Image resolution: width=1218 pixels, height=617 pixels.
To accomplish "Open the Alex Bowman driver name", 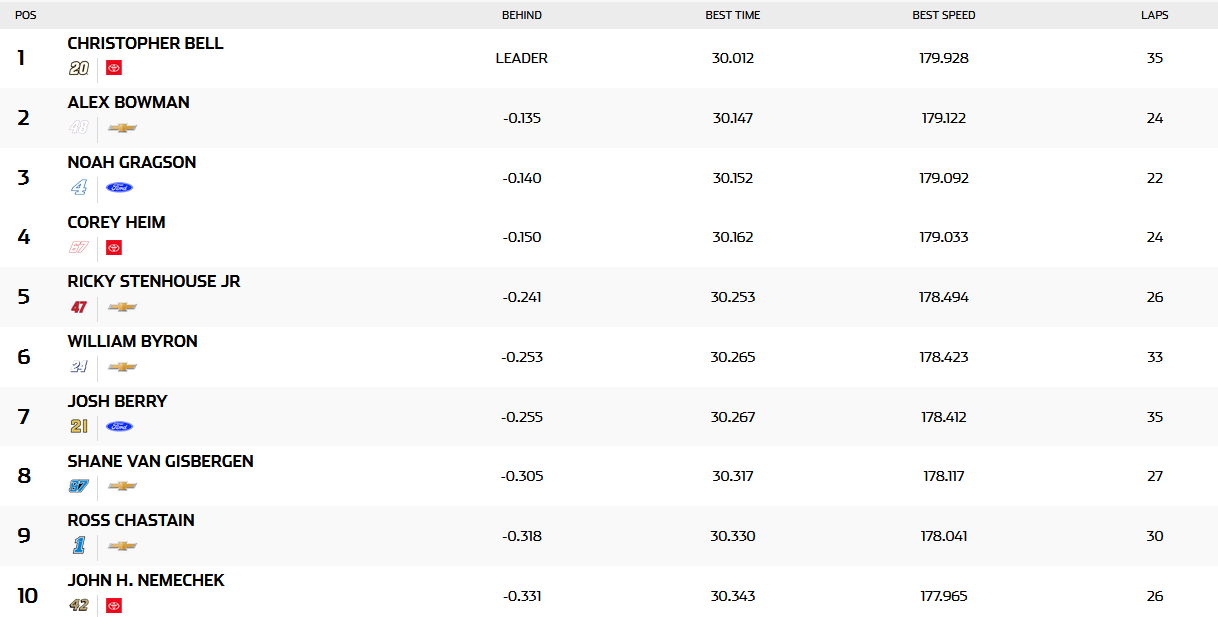I will (128, 102).
